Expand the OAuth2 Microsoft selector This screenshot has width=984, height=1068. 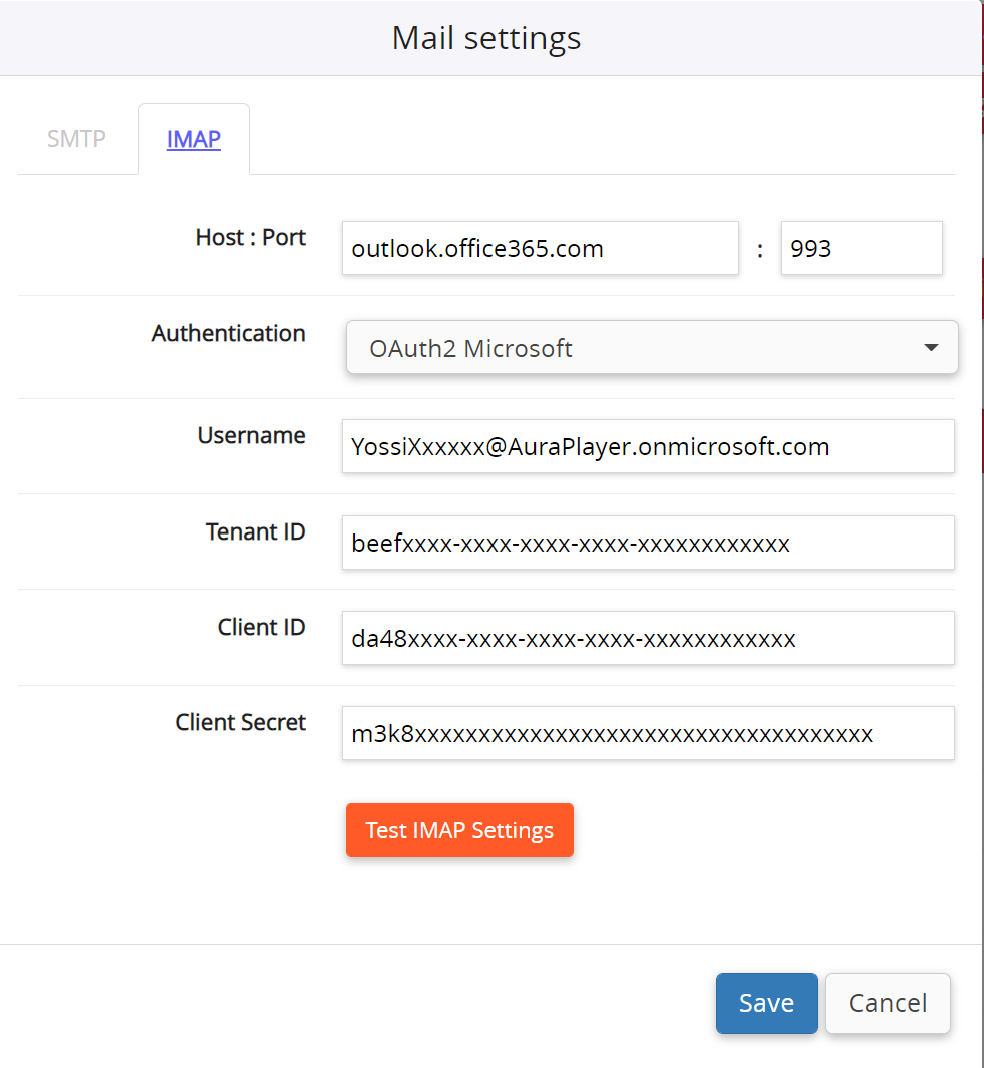click(x=651, y=347)
